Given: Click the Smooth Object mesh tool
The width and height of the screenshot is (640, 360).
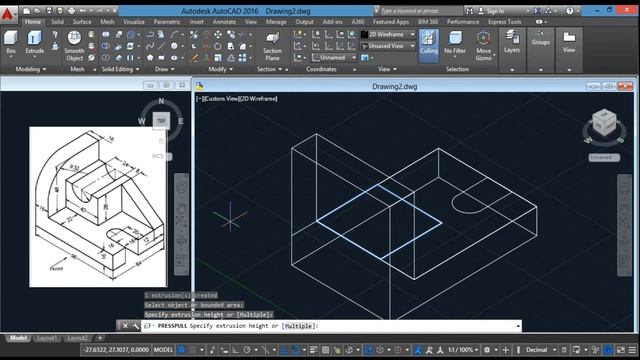Looking at the screenshot, I should (74, 46).
